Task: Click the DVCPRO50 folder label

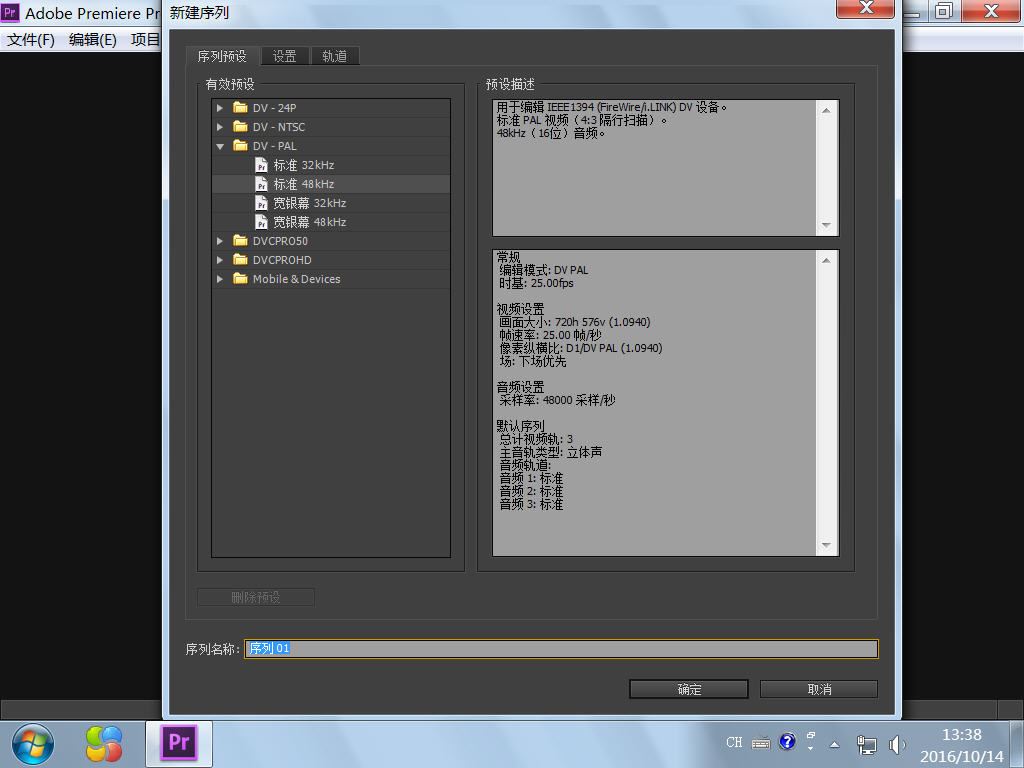Action: 280,241
